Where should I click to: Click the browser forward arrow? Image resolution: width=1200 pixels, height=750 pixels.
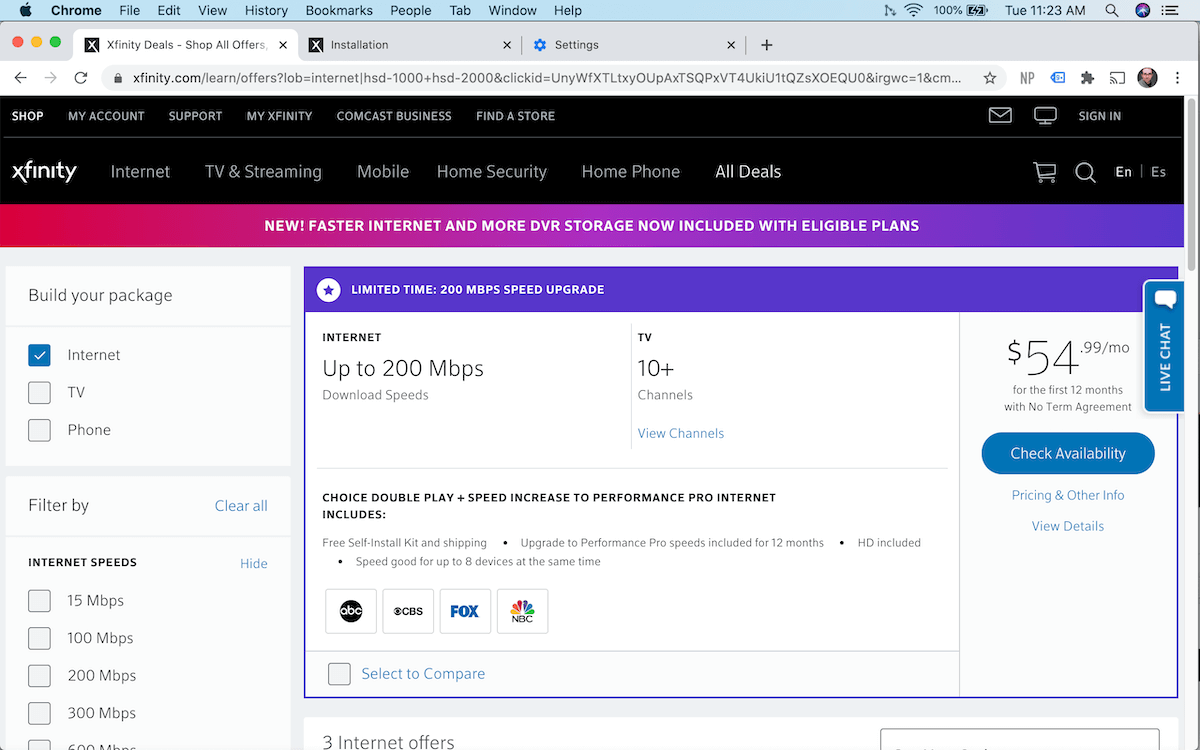pyautogui.click(x=50, y=77)
